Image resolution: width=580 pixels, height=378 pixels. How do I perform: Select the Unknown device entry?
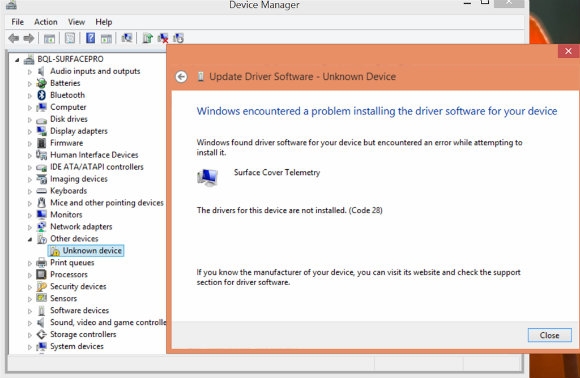[86, 250]
